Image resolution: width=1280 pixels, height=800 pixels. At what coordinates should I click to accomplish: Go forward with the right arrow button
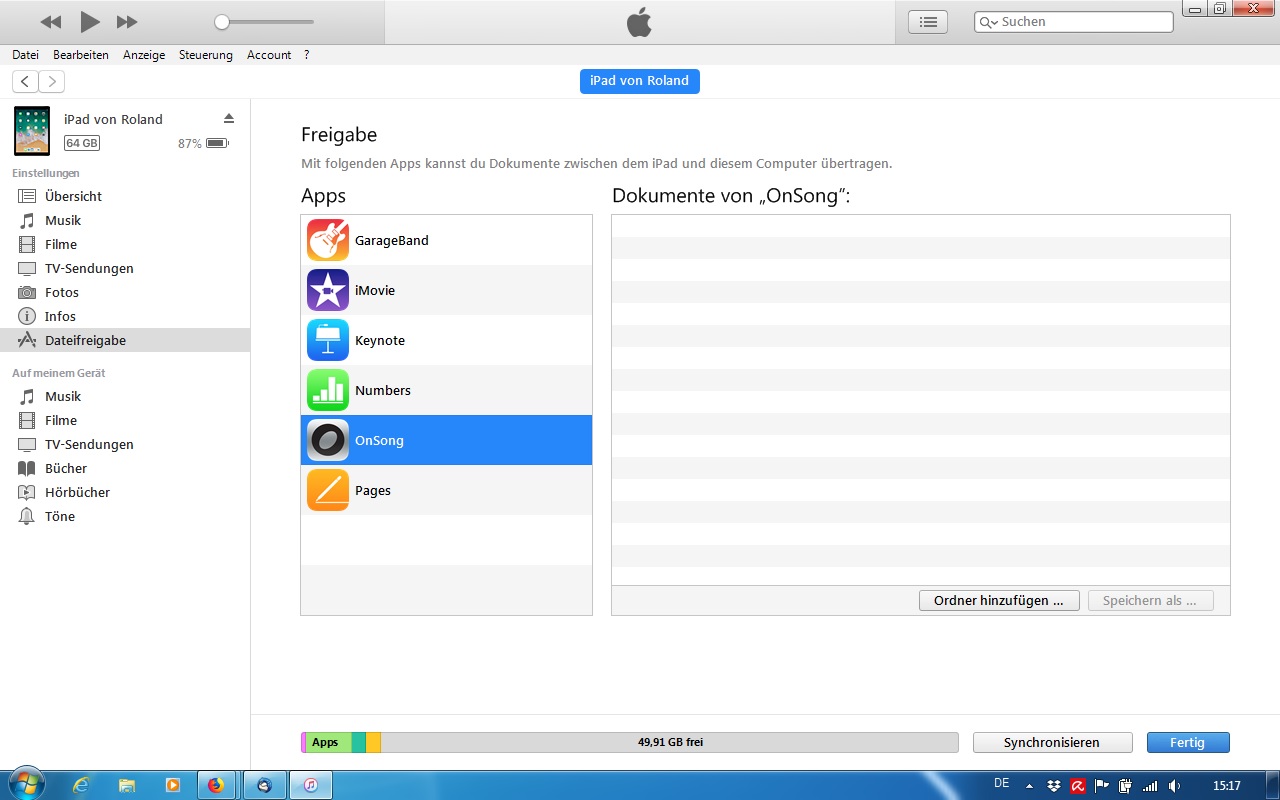pyautogui.click(x=51, y=81)
